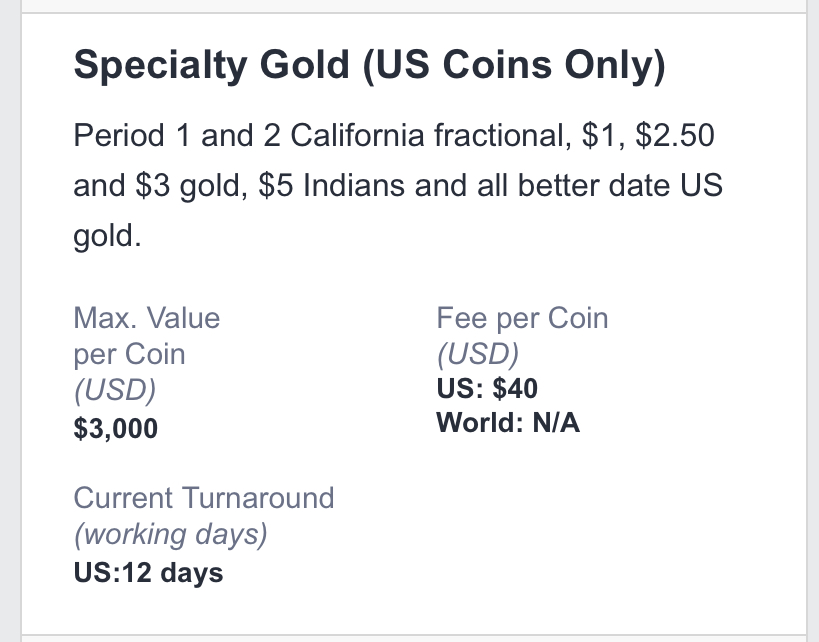The height and width of the screenshot is (642, 819).
Task: Click the better date US text
Action: (x=620, y=185)
